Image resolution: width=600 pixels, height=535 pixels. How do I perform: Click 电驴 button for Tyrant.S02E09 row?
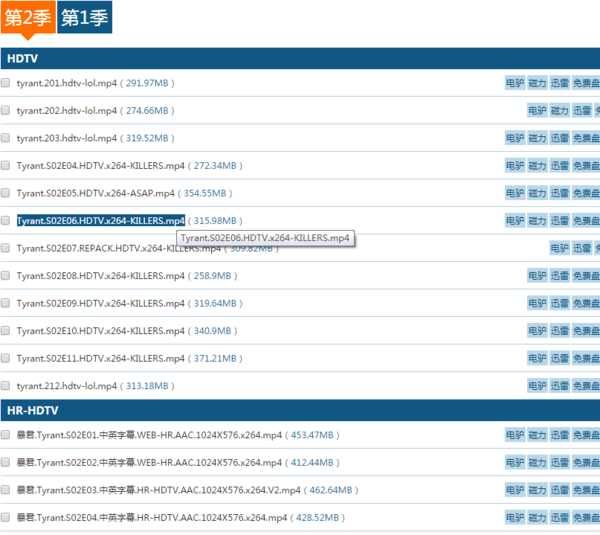pos(537,303)
